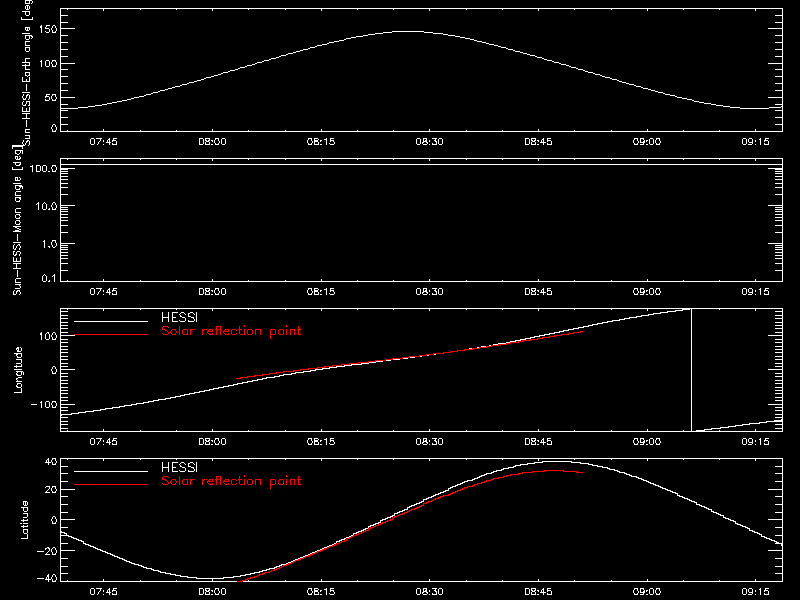
Task: Click the flat white line in Moon angle plot
Action: click(x=421, y=165)
